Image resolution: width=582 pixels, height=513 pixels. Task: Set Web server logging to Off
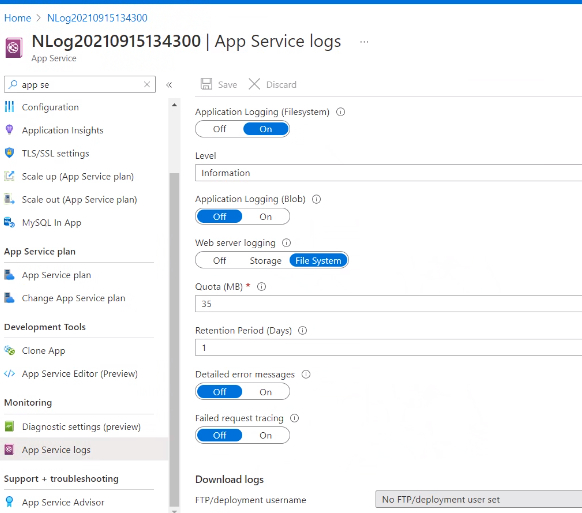pos(219,261)
